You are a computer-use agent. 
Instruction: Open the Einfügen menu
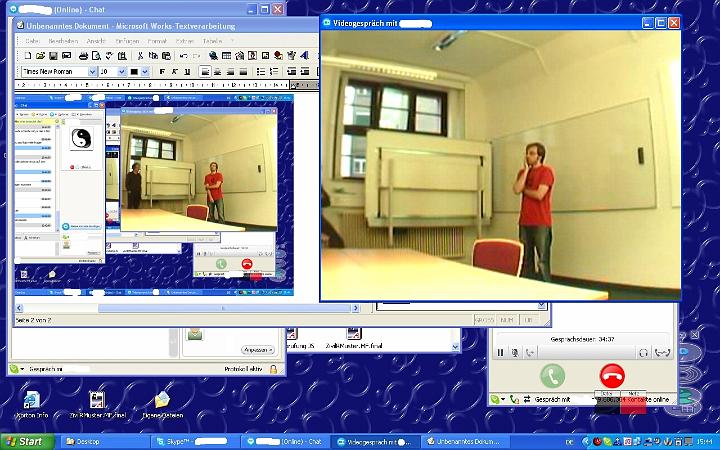coord(127,41)
